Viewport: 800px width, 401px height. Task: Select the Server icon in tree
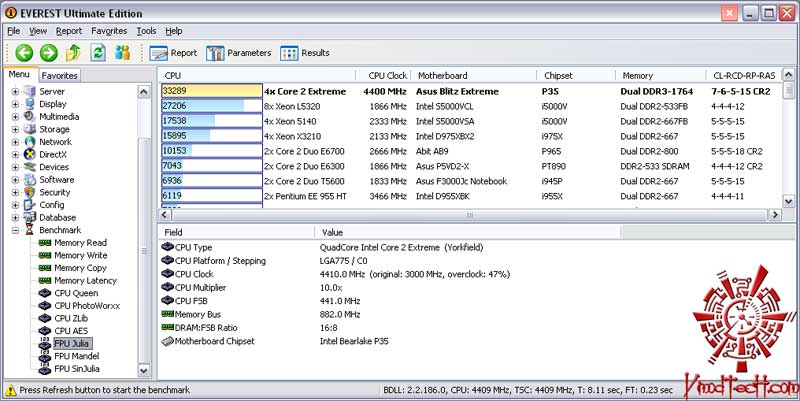pos(30,91)
